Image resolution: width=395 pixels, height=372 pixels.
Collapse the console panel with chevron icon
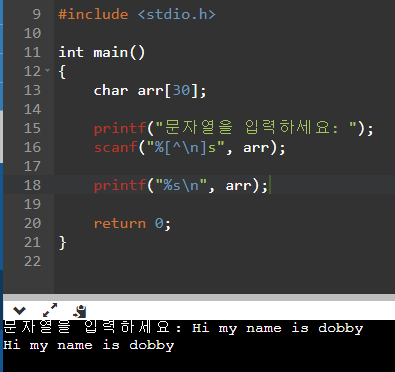19,311
